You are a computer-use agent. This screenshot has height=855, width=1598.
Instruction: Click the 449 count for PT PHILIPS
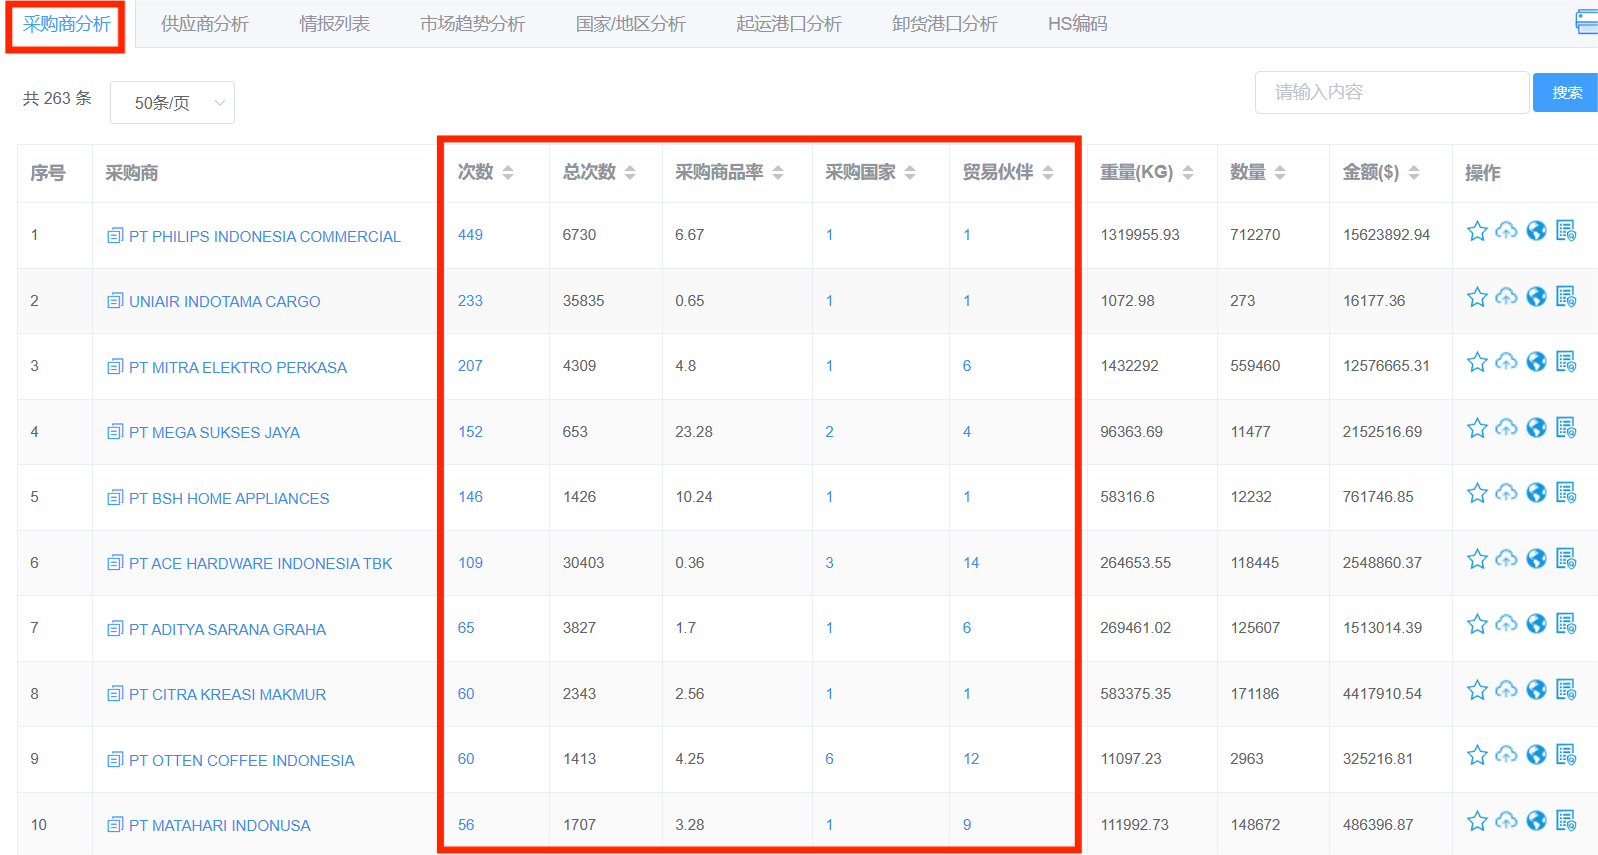pos(470,235)
